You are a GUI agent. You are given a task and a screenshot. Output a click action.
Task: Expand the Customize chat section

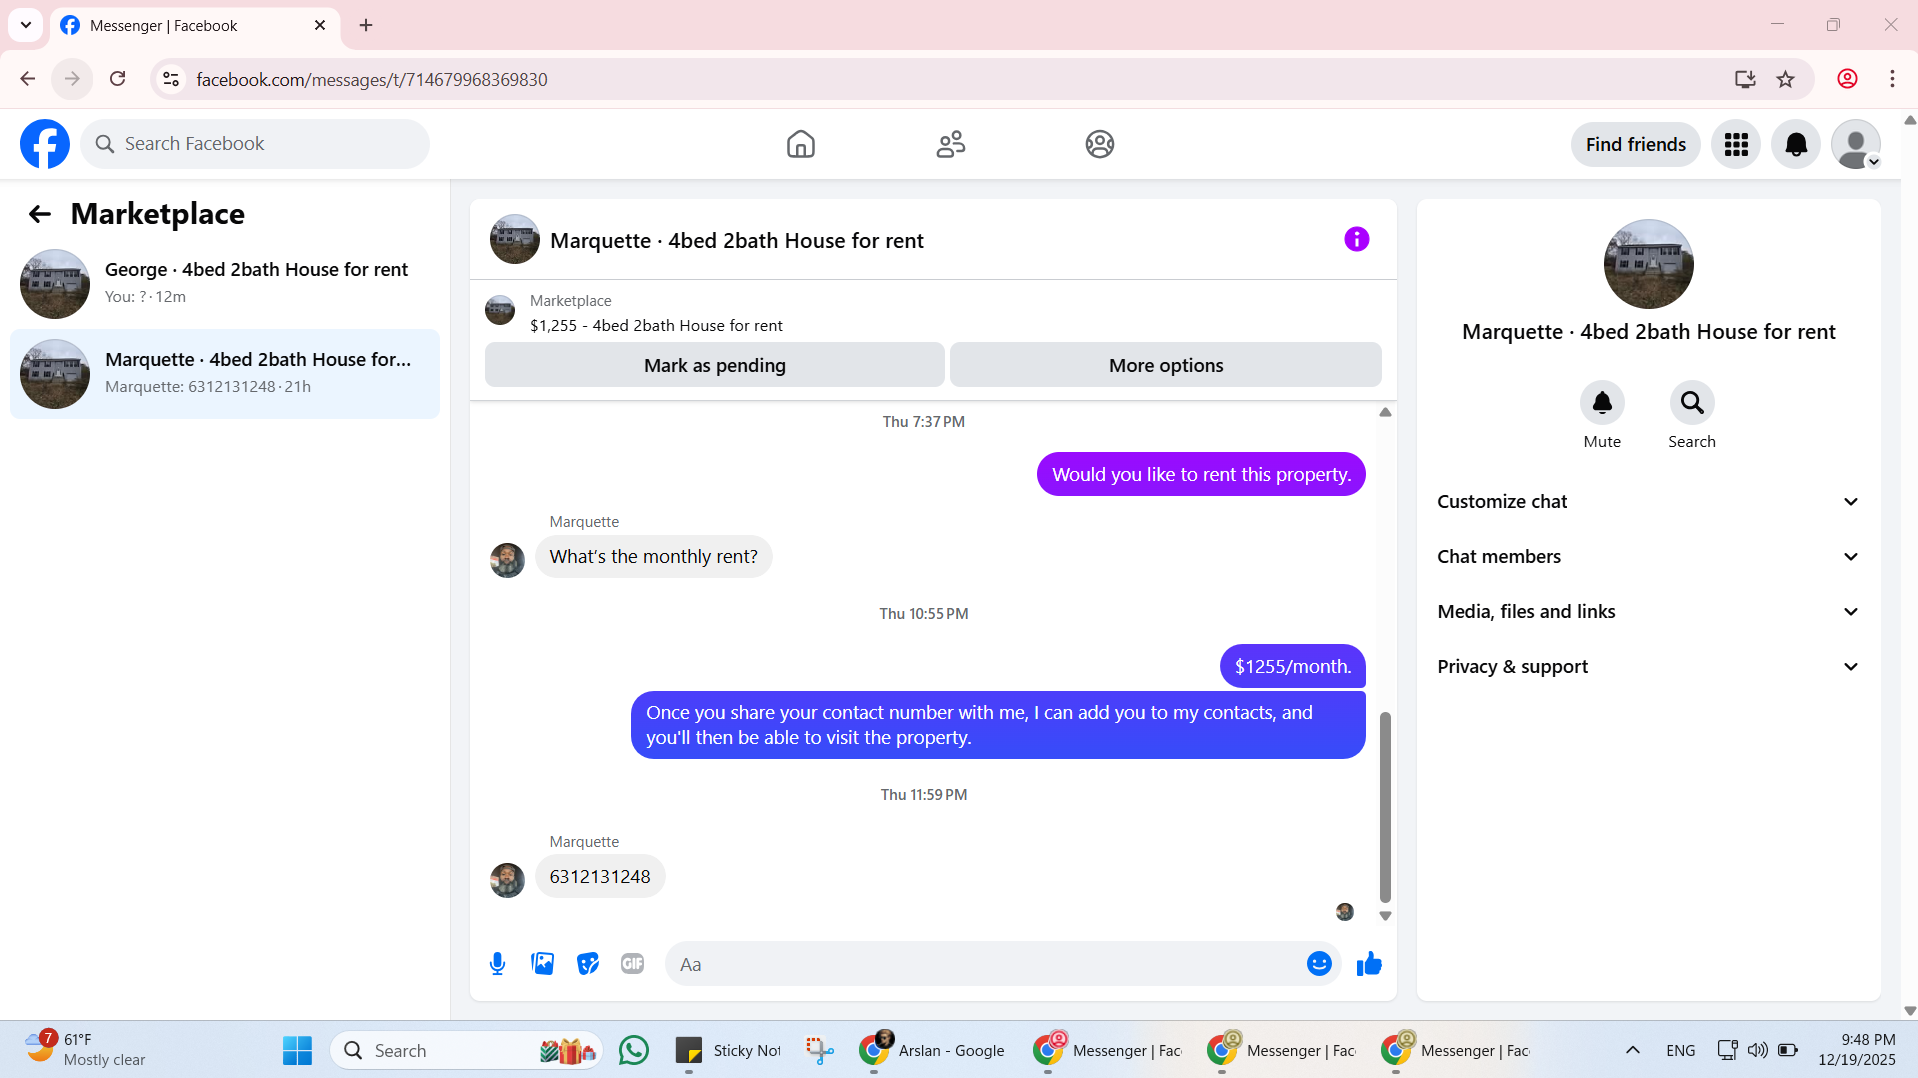[1648, 502]
